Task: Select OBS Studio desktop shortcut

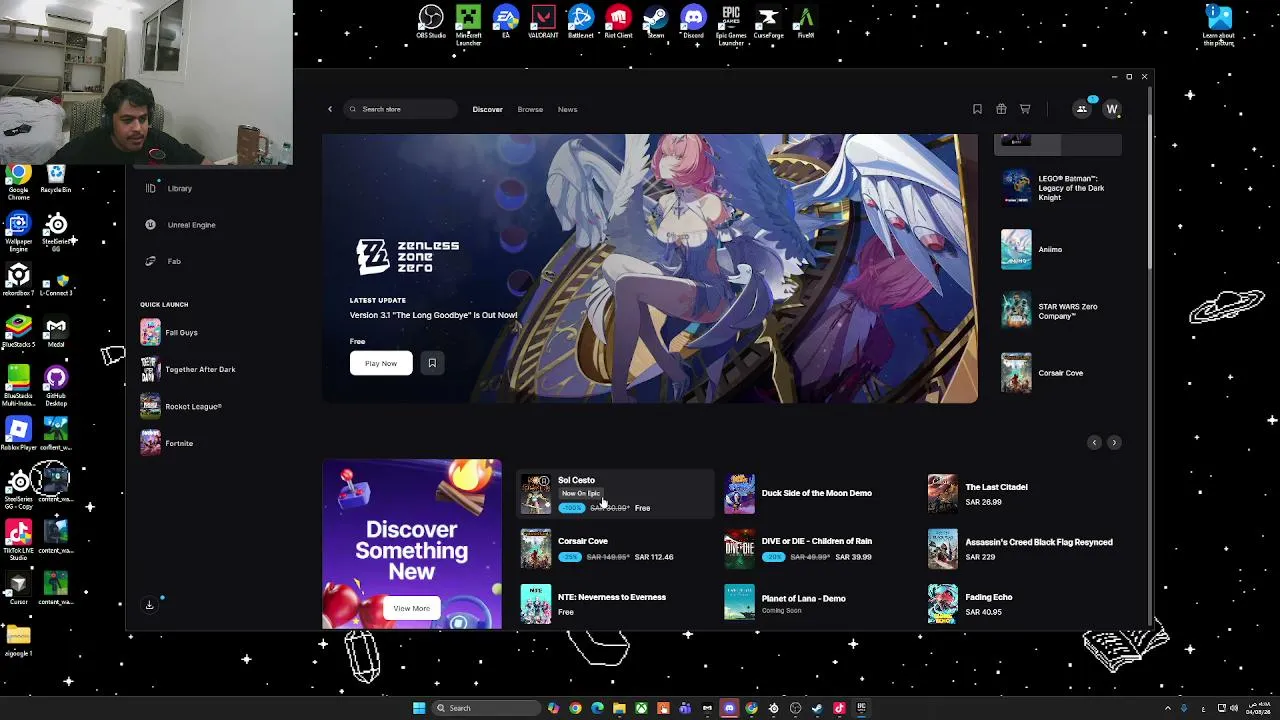Action: click(431, 22)
